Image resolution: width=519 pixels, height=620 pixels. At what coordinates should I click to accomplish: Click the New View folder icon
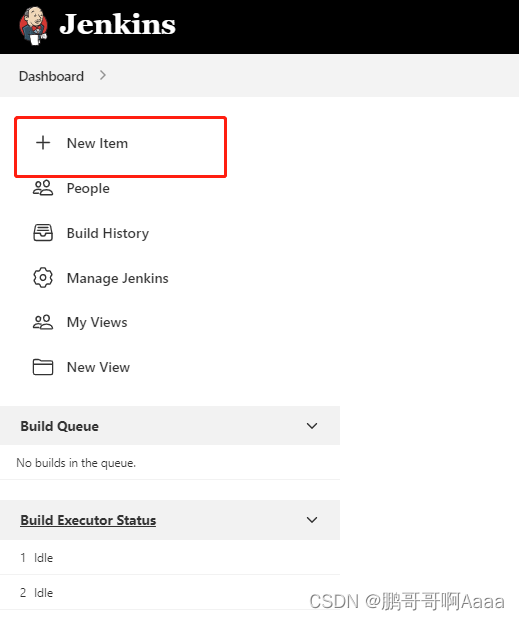43,367
